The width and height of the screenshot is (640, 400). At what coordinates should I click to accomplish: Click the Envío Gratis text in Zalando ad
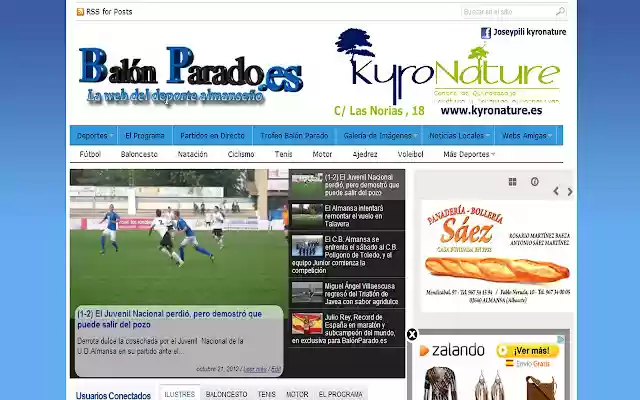tap(533, 364)
